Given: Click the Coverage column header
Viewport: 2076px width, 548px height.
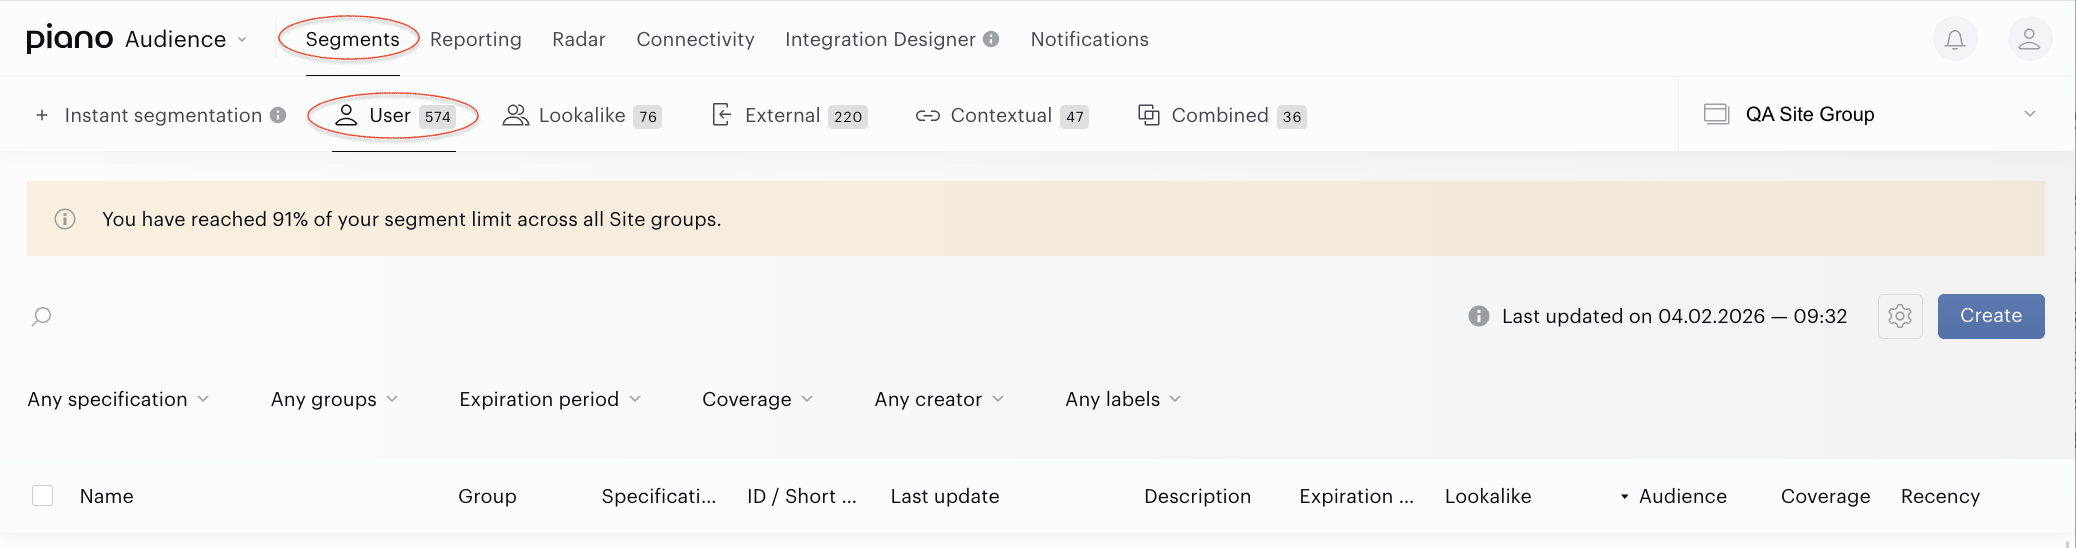Looking at the screenshot, I should [x=1825, y=496].
